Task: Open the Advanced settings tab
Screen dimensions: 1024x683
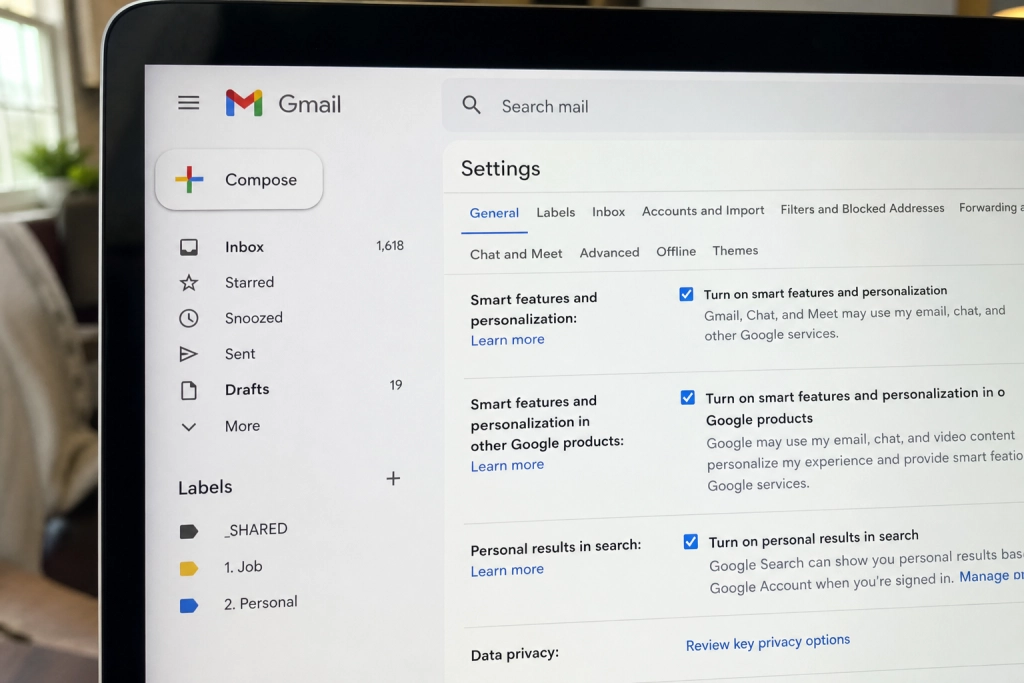Action: point(609,253)
